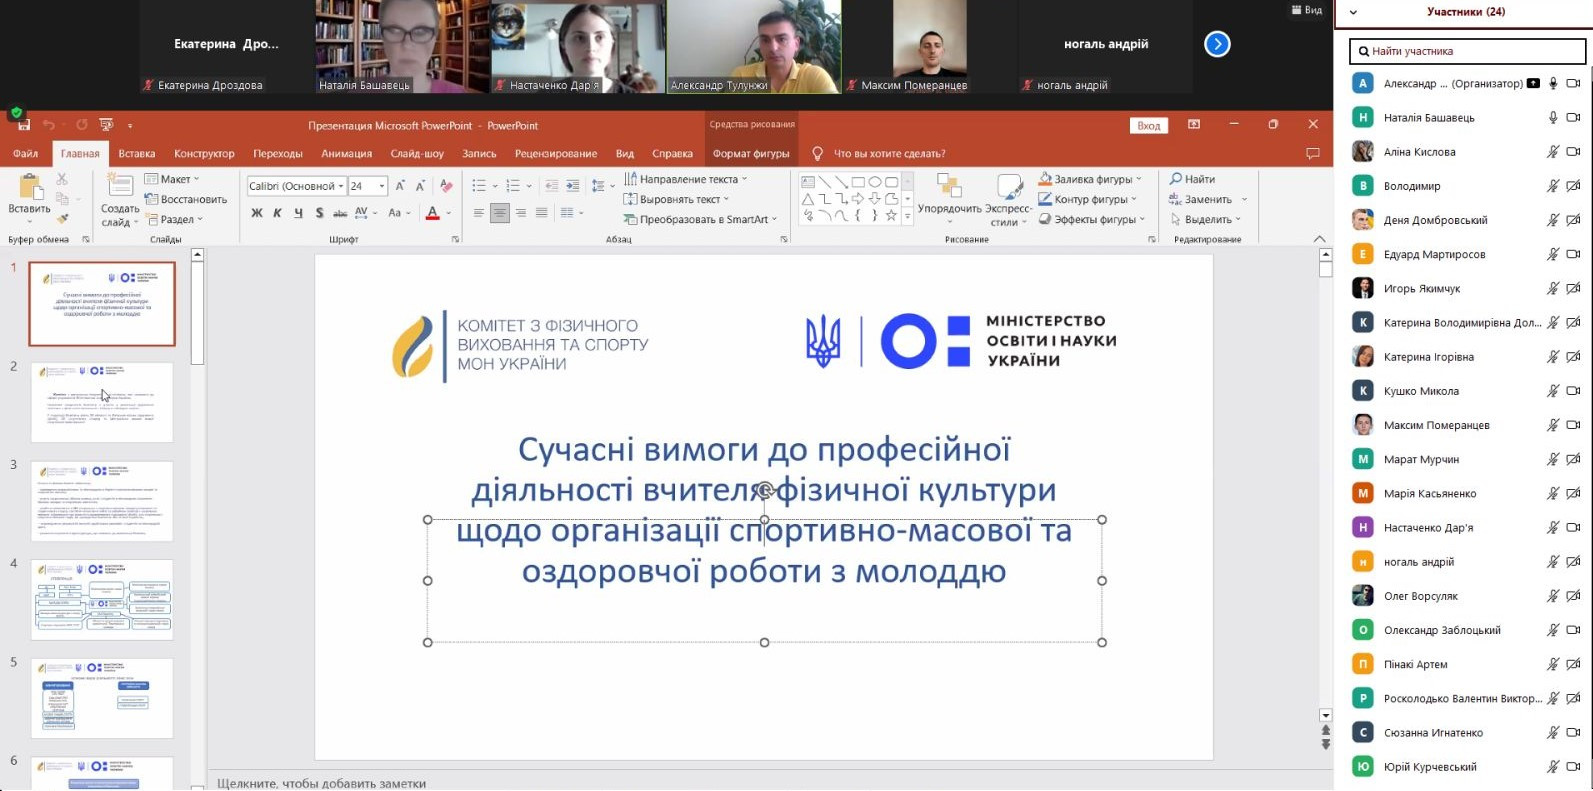The image size is (1593, 791).
Task: Open ribbon display options icon
Action: click(1194, 125)
